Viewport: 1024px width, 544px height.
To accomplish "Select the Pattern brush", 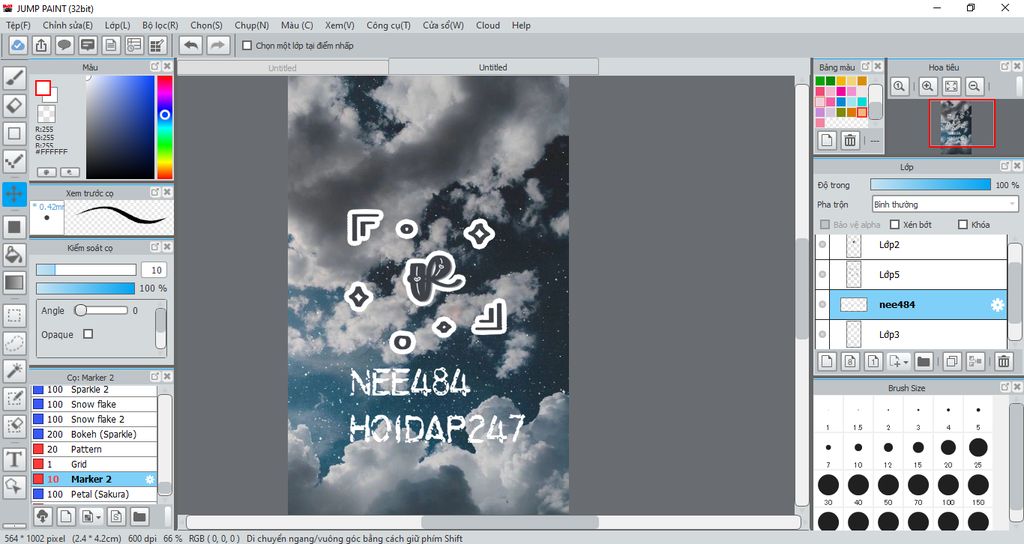I will point(95,449).
